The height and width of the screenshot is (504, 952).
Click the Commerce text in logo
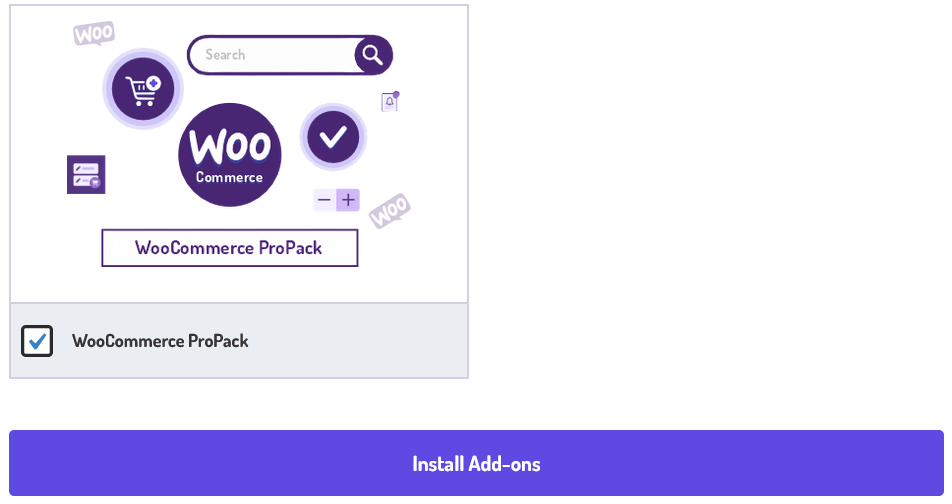pos(230,178)
